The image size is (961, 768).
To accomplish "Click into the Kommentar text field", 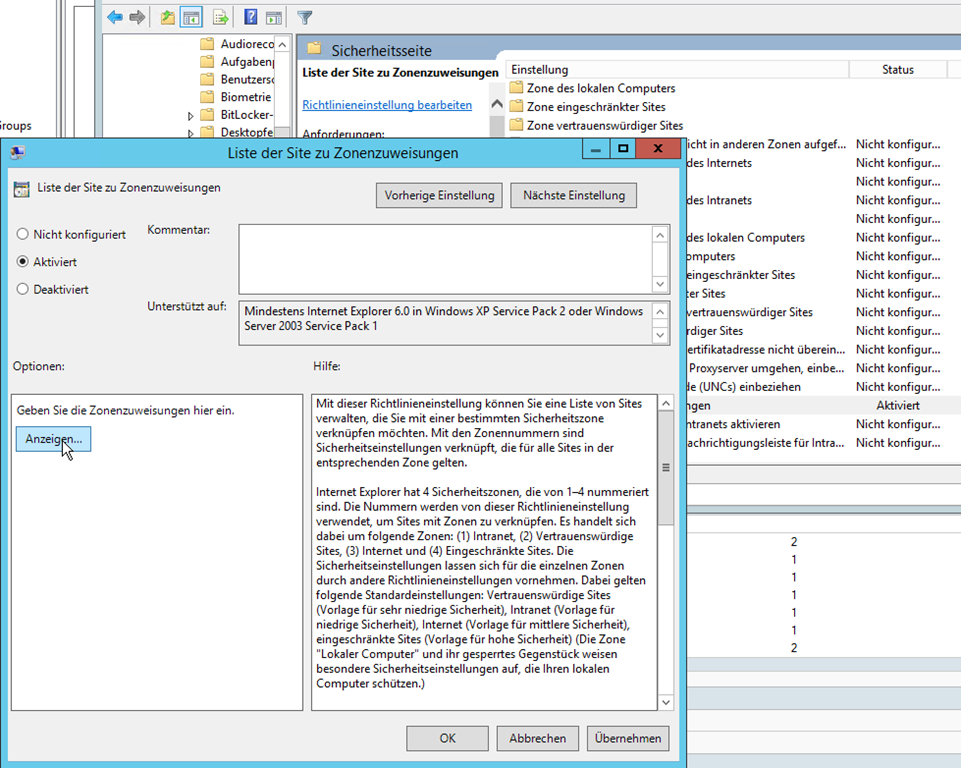I will 445,258.
